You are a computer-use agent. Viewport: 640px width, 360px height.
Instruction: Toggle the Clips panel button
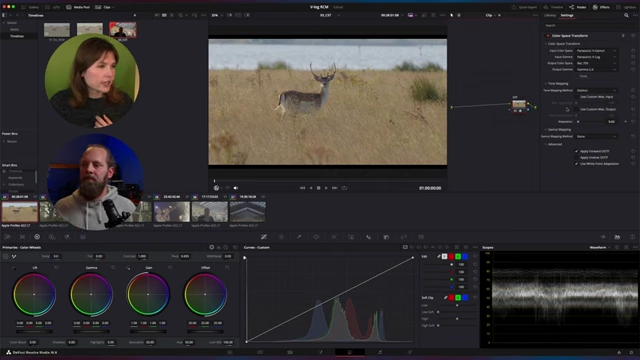[x=104, y=7]
